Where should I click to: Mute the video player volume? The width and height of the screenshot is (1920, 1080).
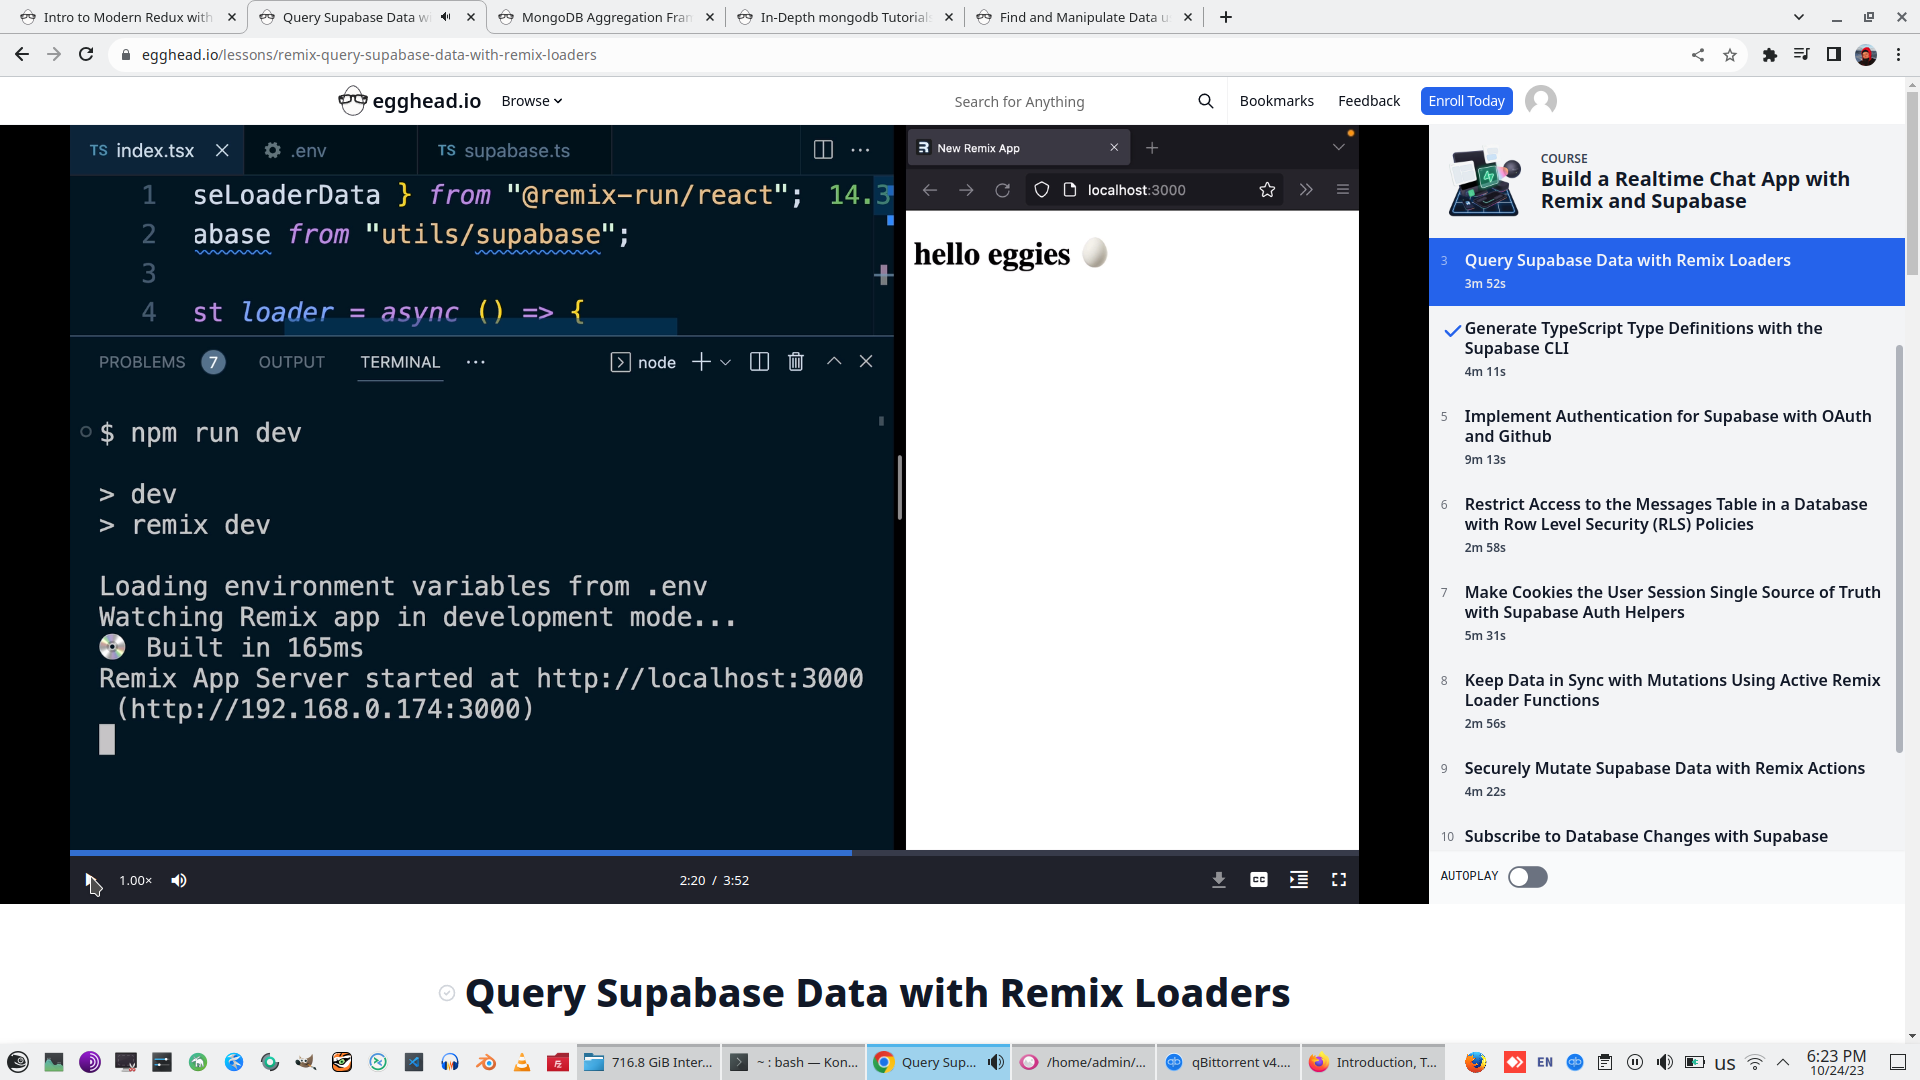(x=179, y=880)
